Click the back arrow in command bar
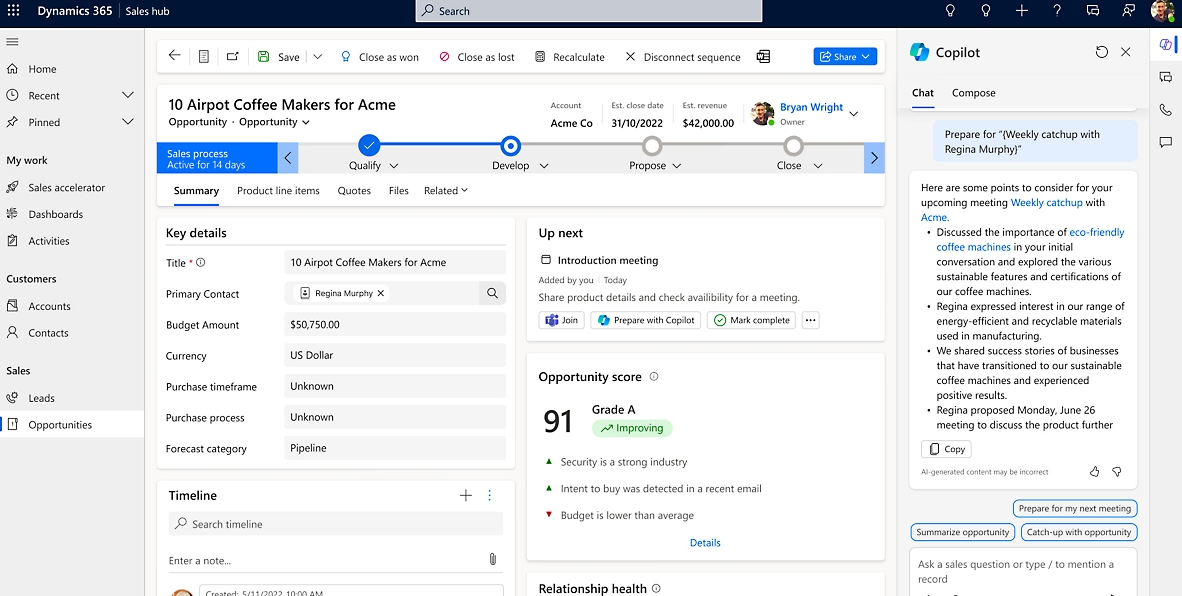The image size is (1182, 596). (x=174, y=56)
